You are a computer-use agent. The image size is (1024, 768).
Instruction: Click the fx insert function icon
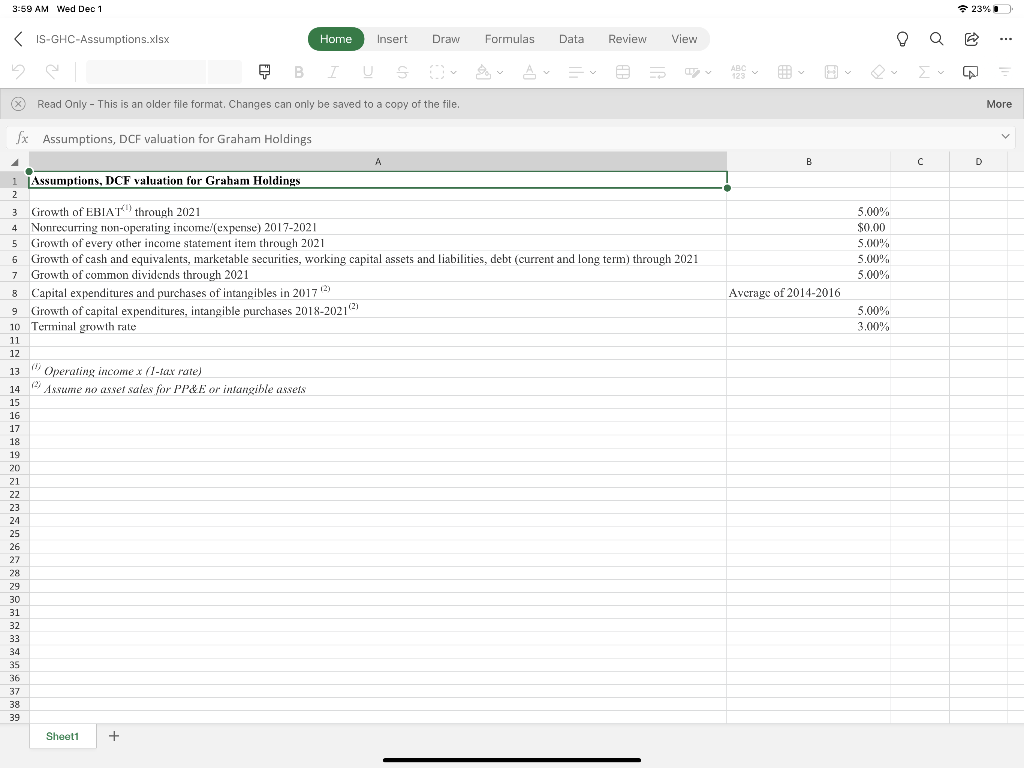tap(22, 138)
